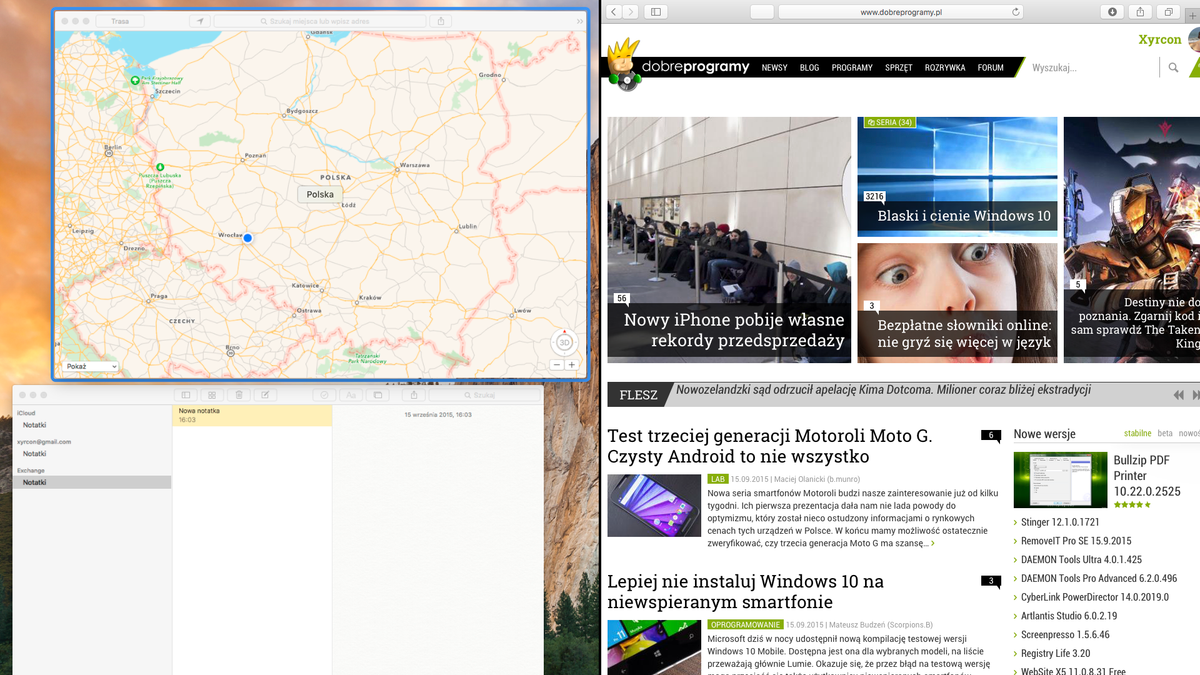Image resolution: width=1200 pixels, height=675 pixels.
Task: Click the SERIA (34) badge
Action: (x=889, y=123)
